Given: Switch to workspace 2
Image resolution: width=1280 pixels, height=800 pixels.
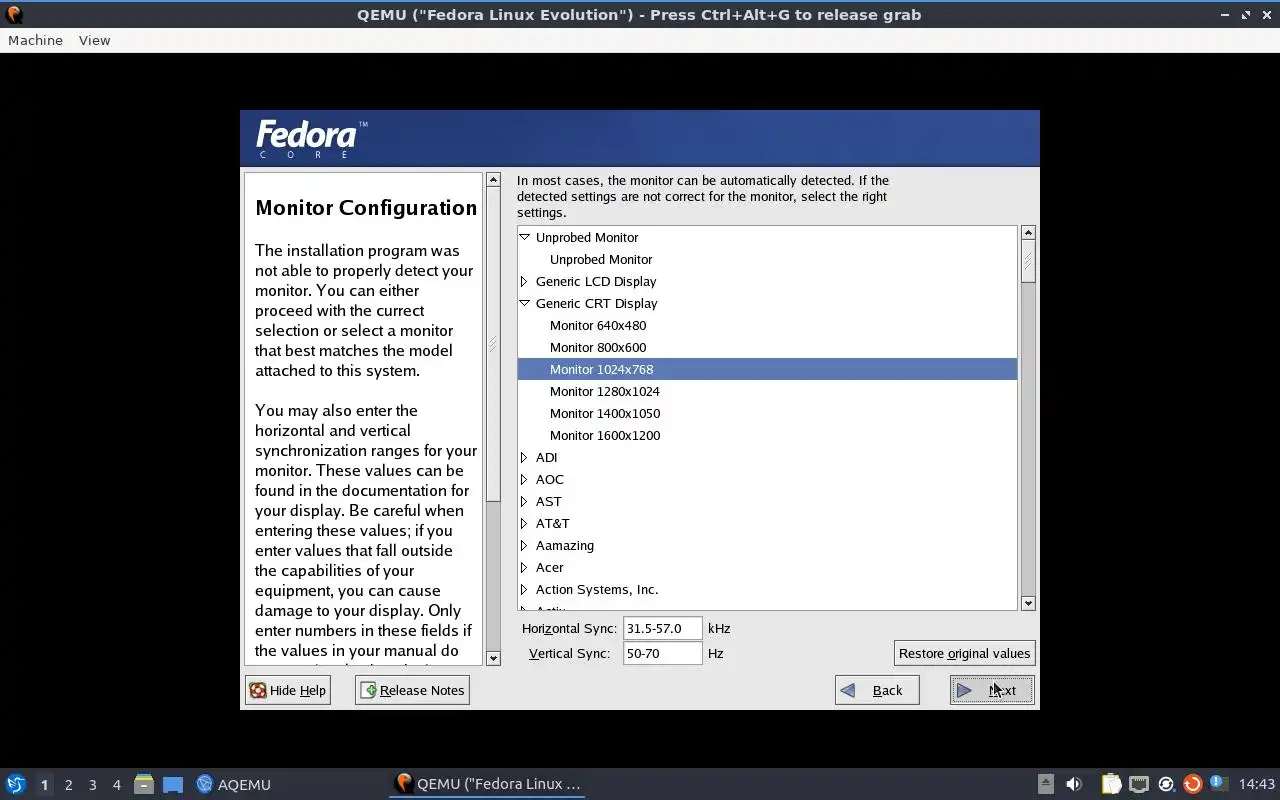Looking at the screenshot, I should [68, 784].
